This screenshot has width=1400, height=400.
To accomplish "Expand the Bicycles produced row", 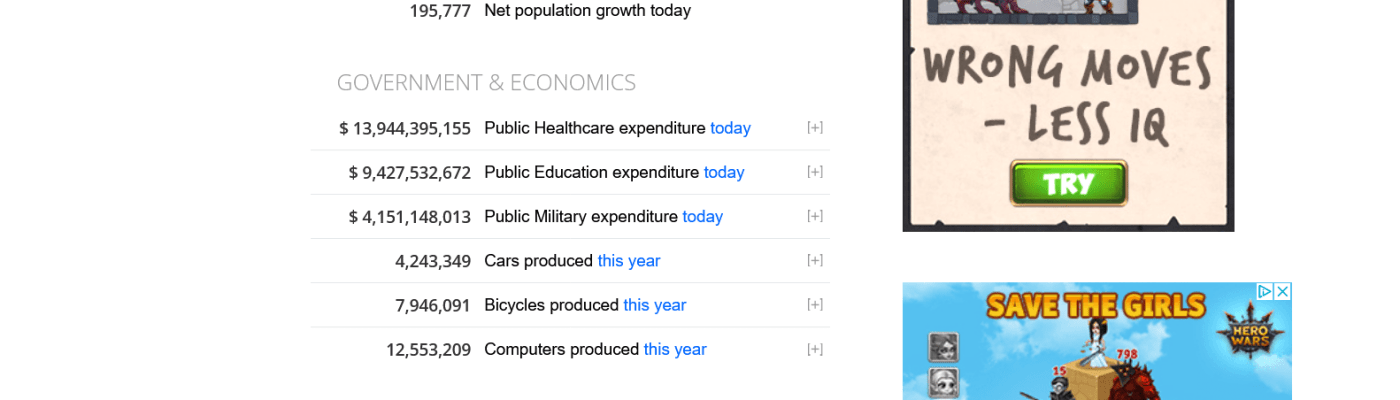I will click(x=815, y=305).
